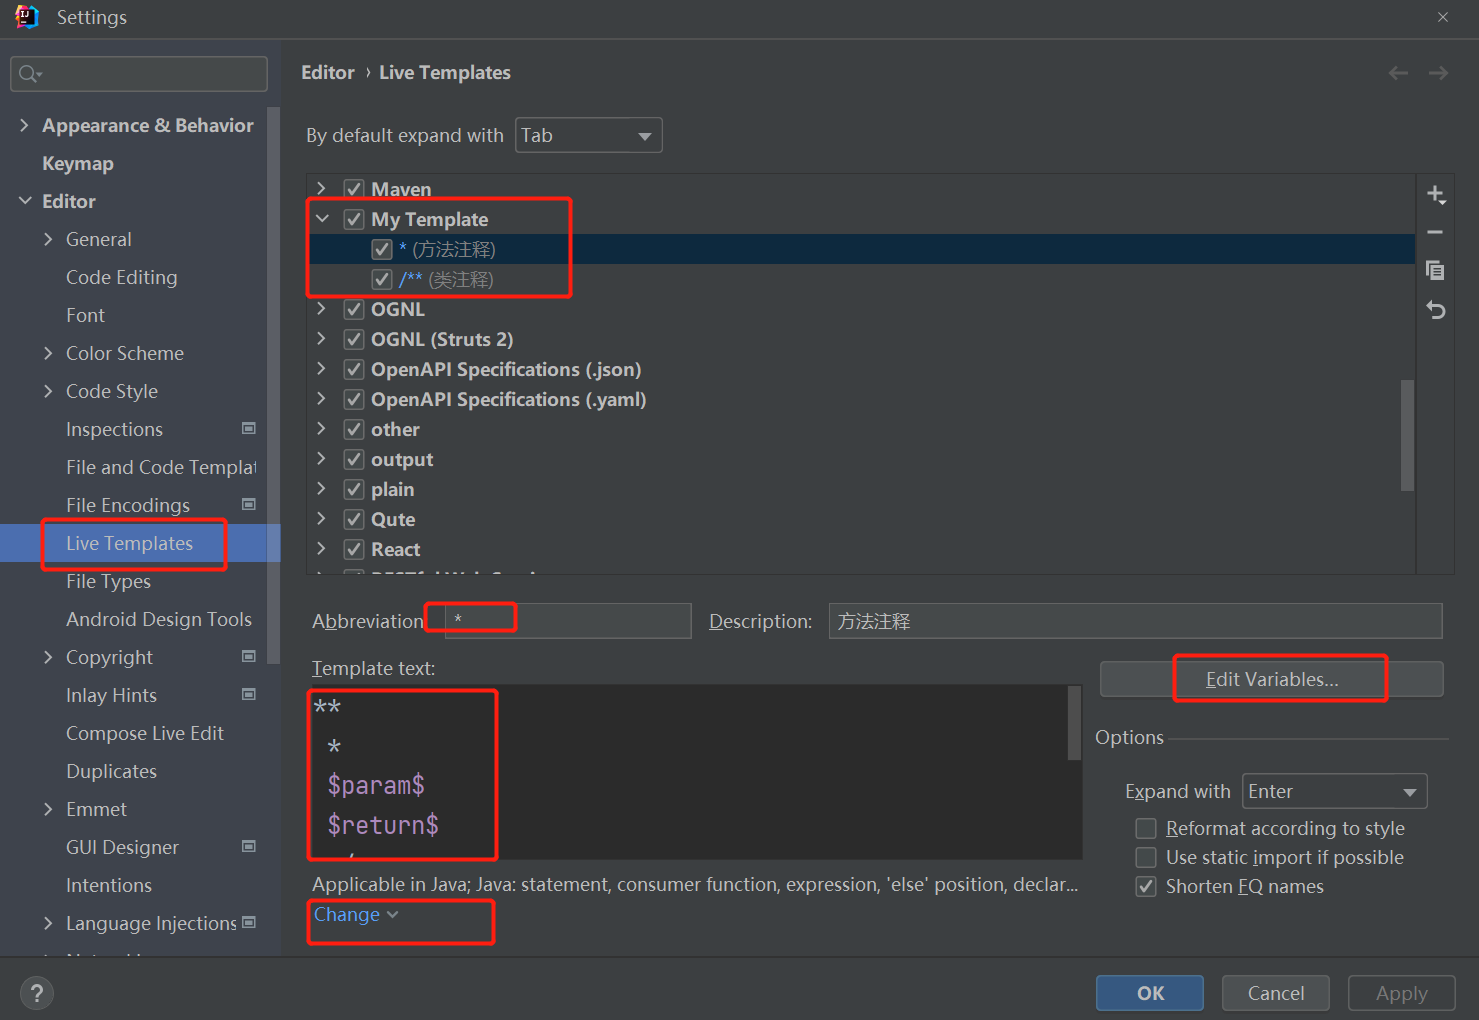Click the Editor breadcrumb link

328,72
